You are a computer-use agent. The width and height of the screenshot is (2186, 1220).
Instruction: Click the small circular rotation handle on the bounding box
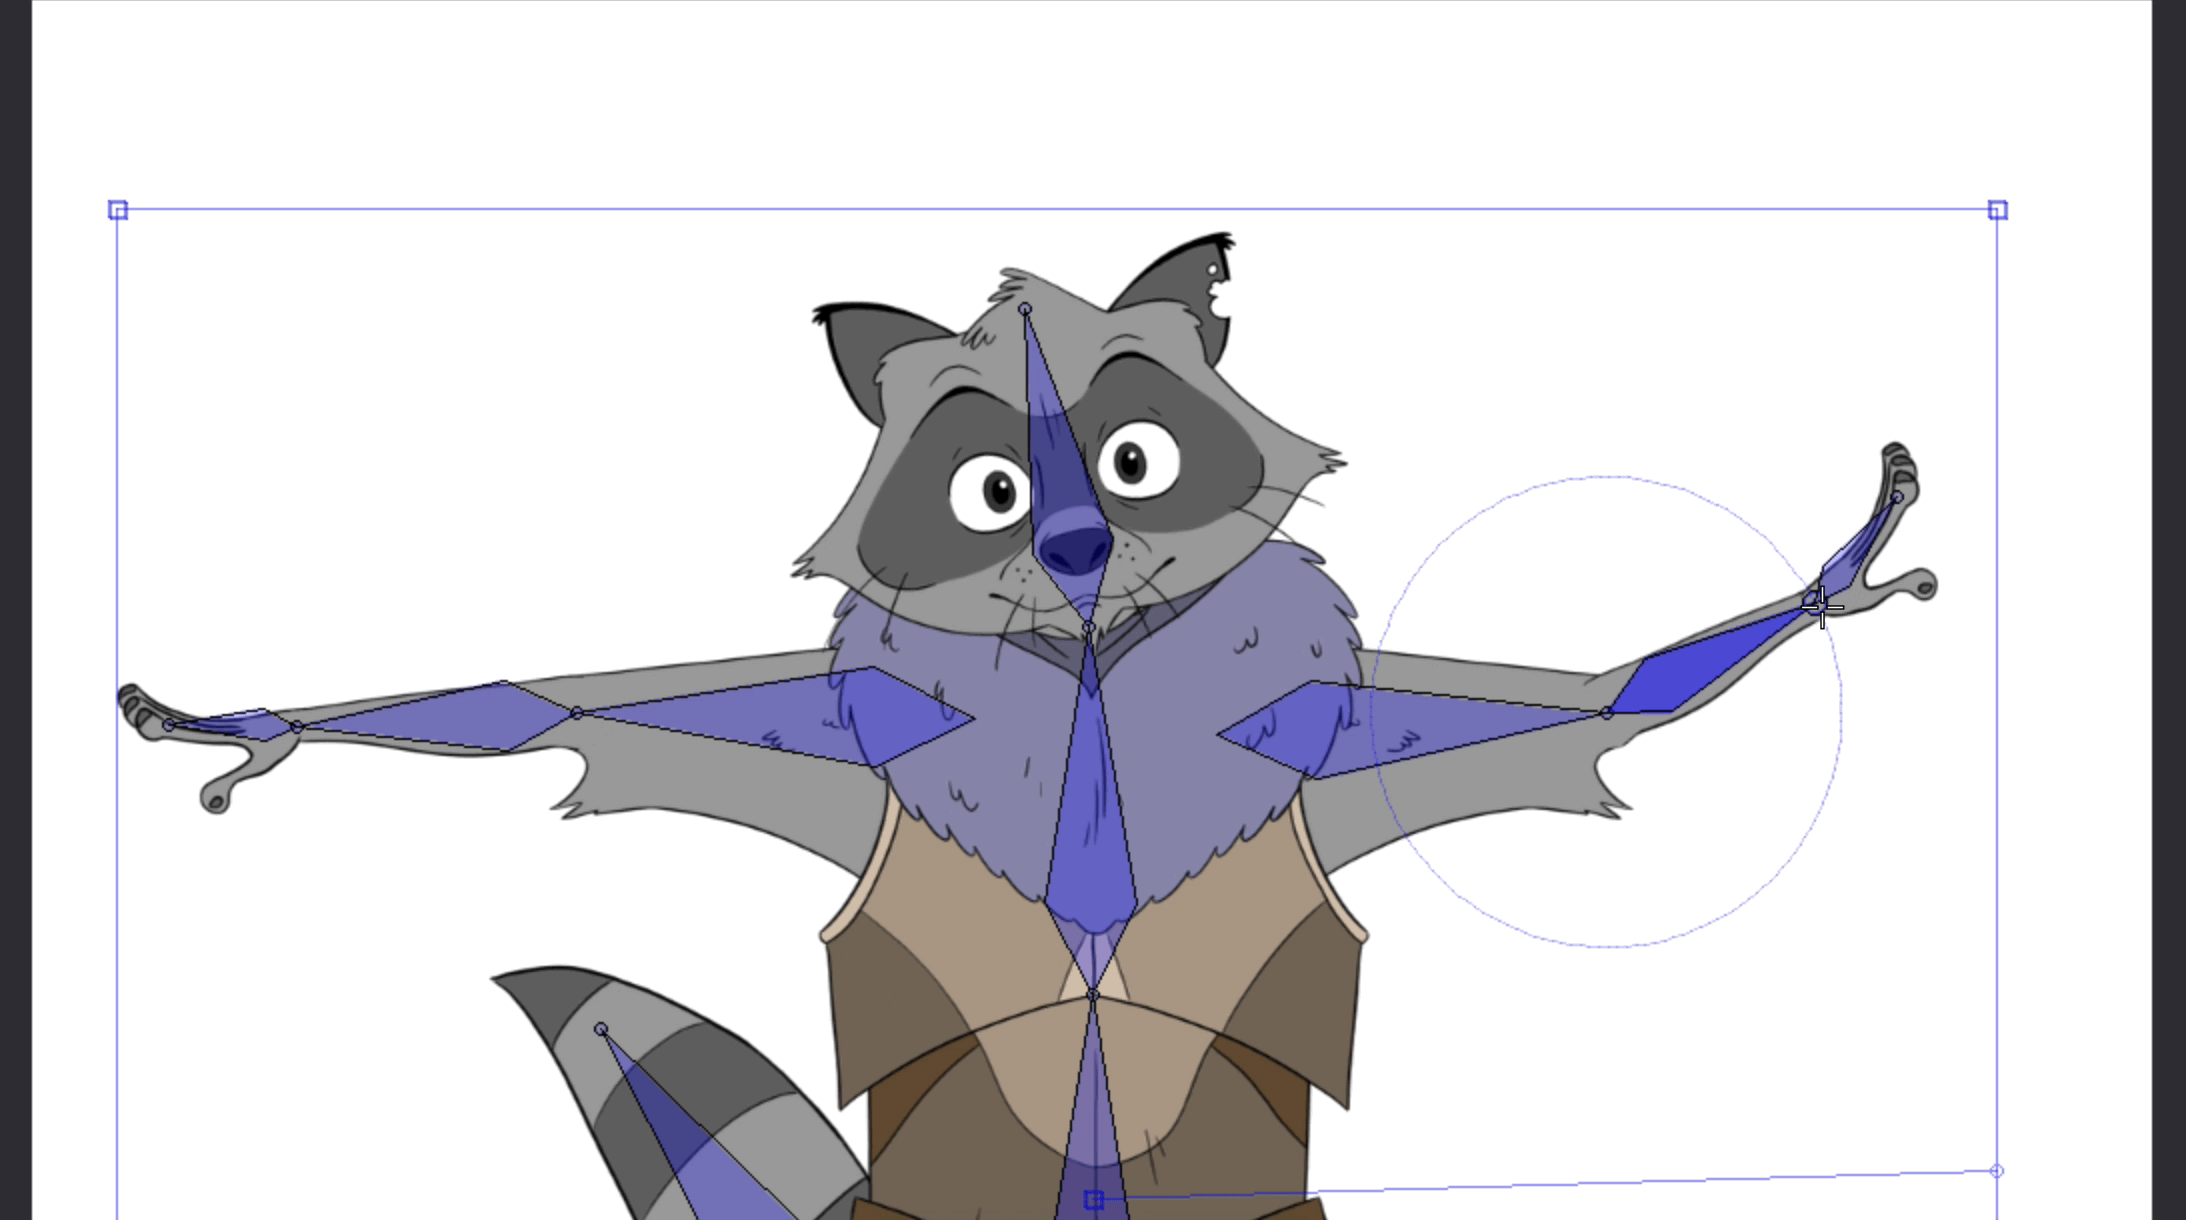pyautogui.click(x=1996, y=1171)
